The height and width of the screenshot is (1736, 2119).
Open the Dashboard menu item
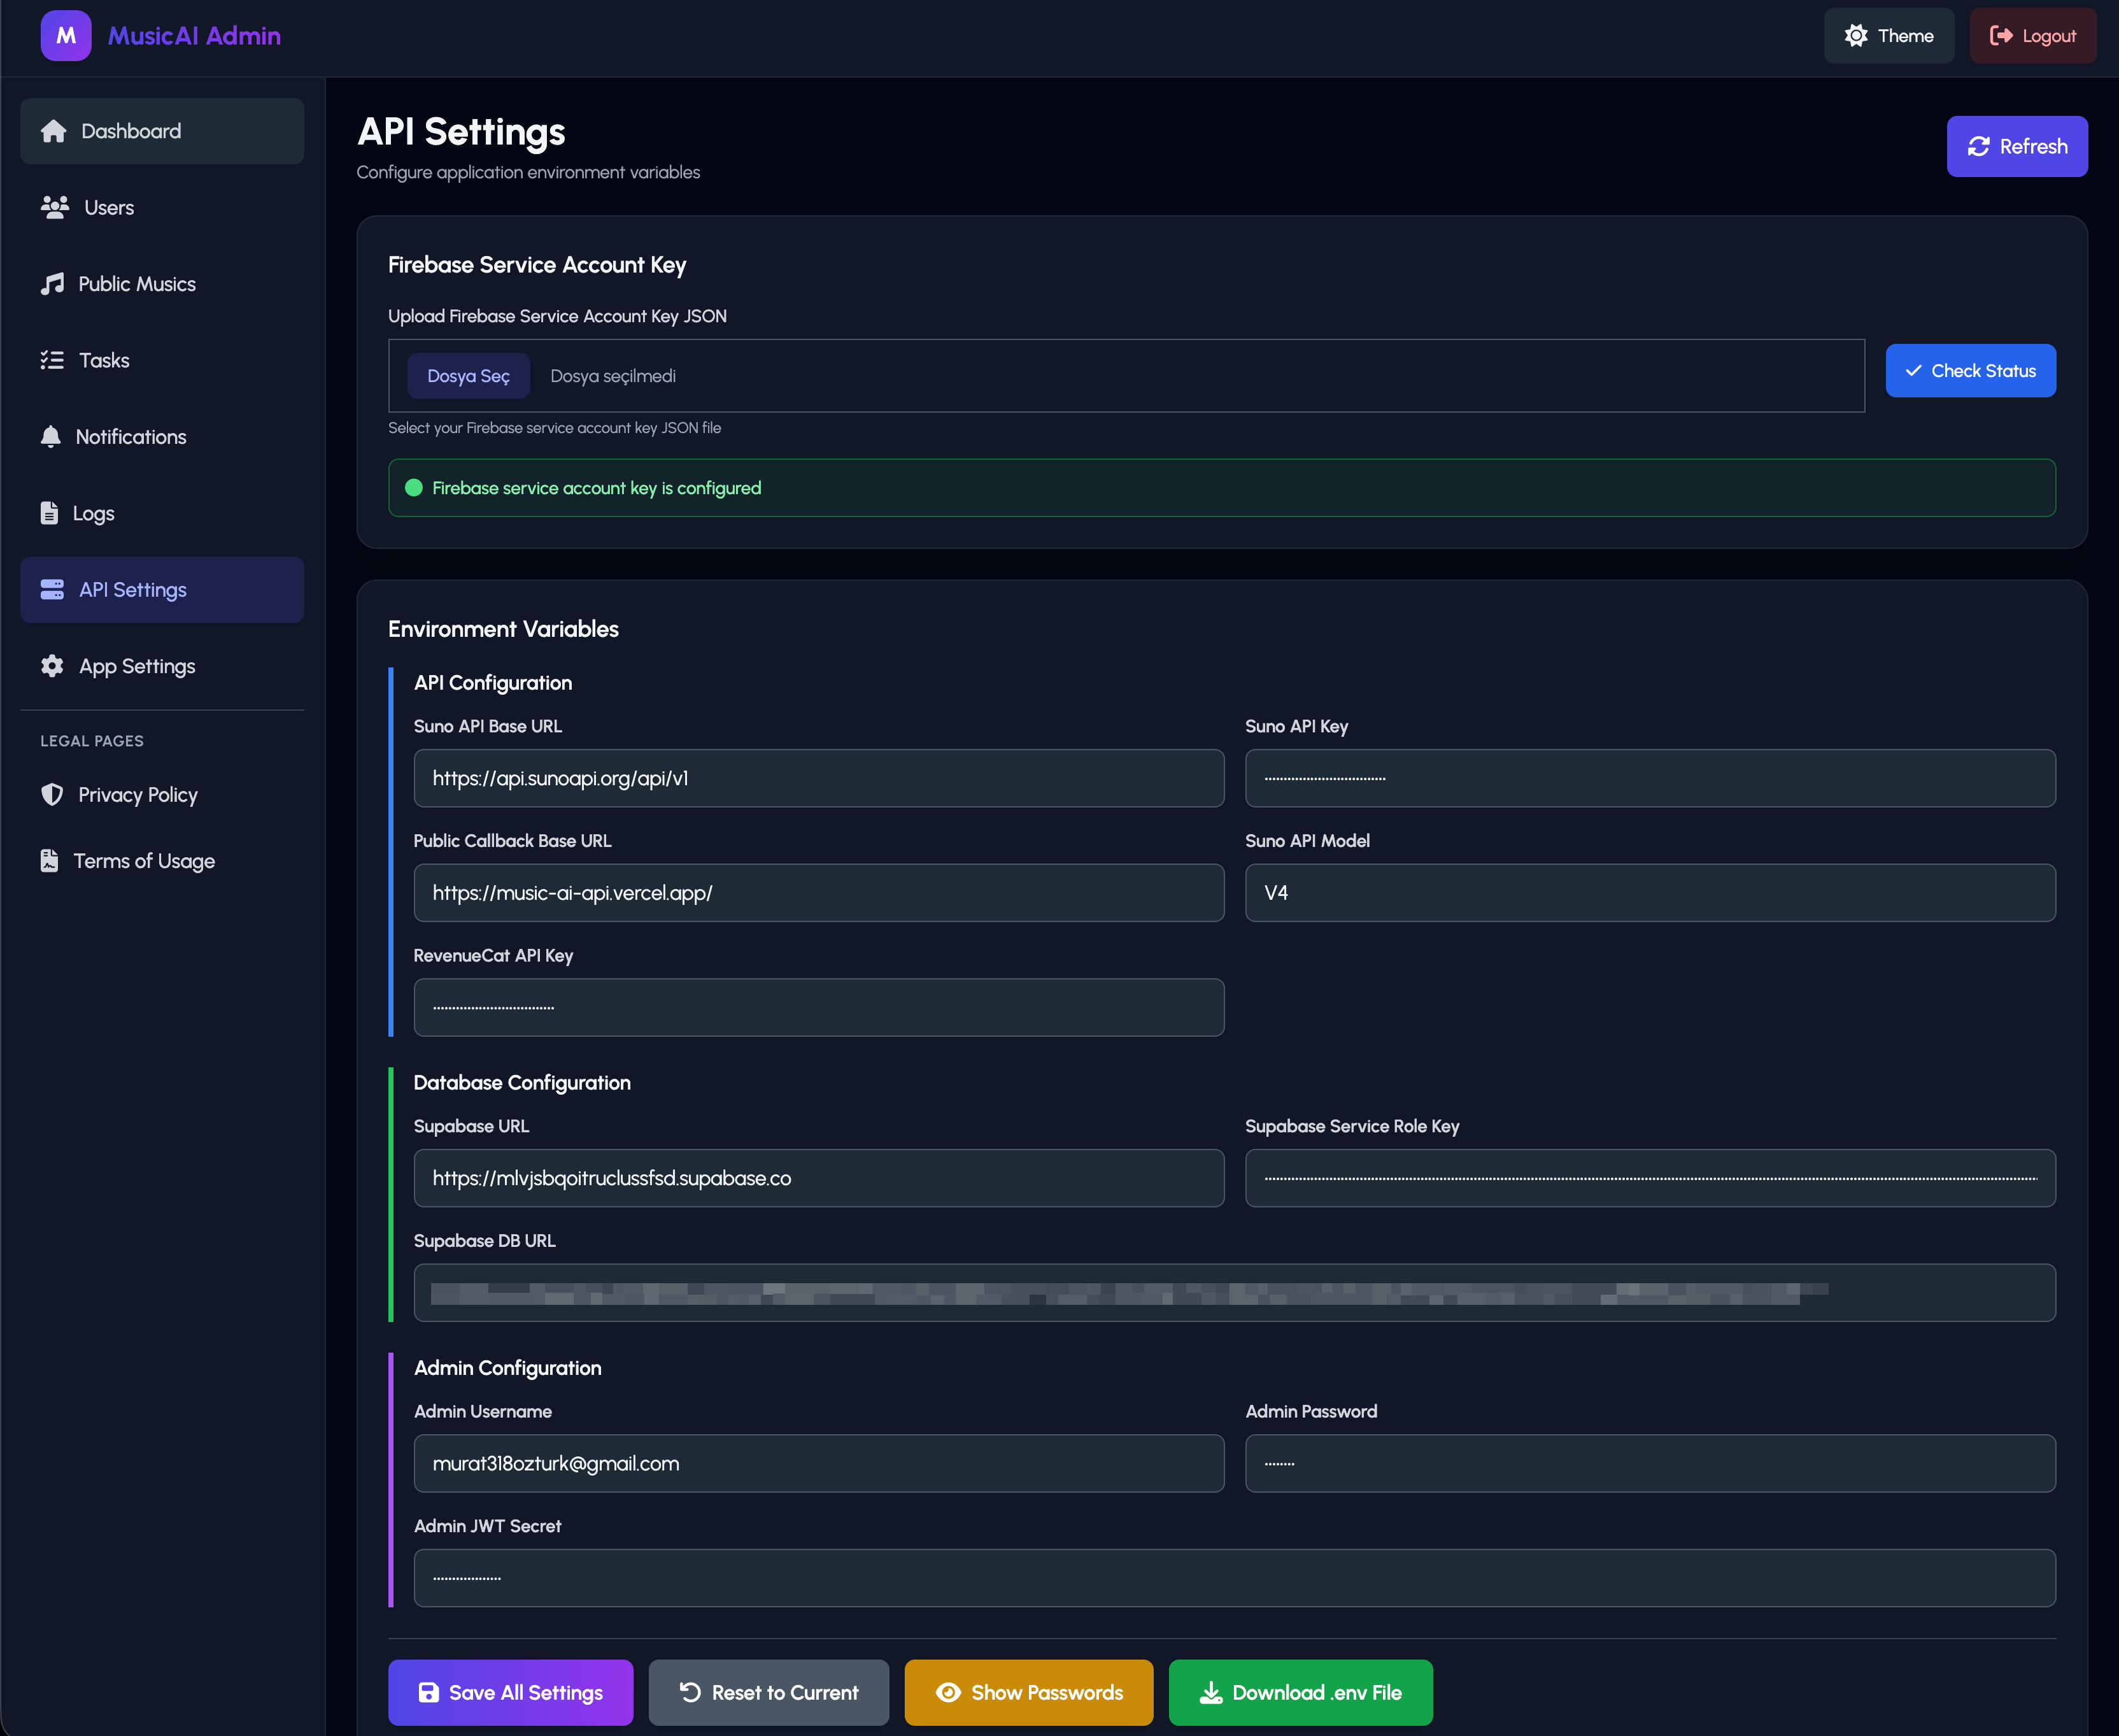click(162, 131)
